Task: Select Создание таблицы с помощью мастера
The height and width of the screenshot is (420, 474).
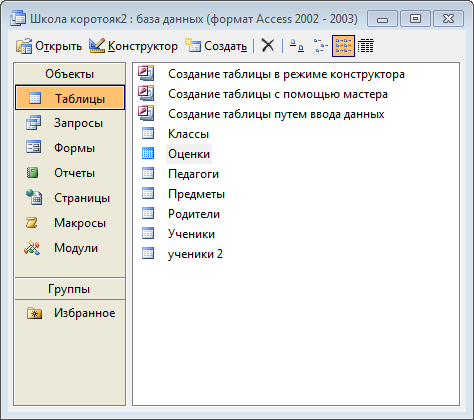Action: click(x=278, y=94)
